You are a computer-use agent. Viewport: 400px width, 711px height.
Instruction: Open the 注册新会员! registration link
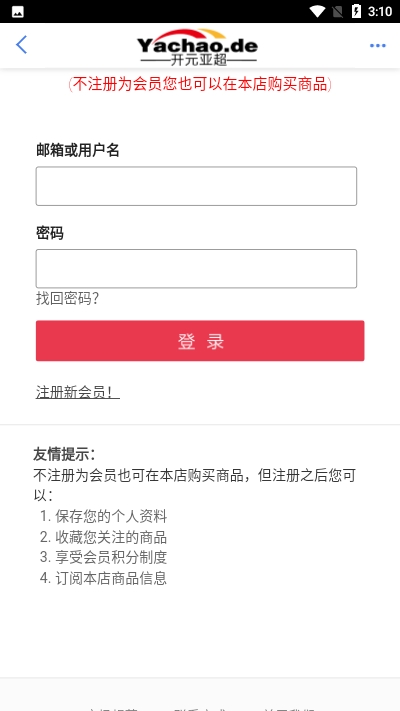(78, 392)
